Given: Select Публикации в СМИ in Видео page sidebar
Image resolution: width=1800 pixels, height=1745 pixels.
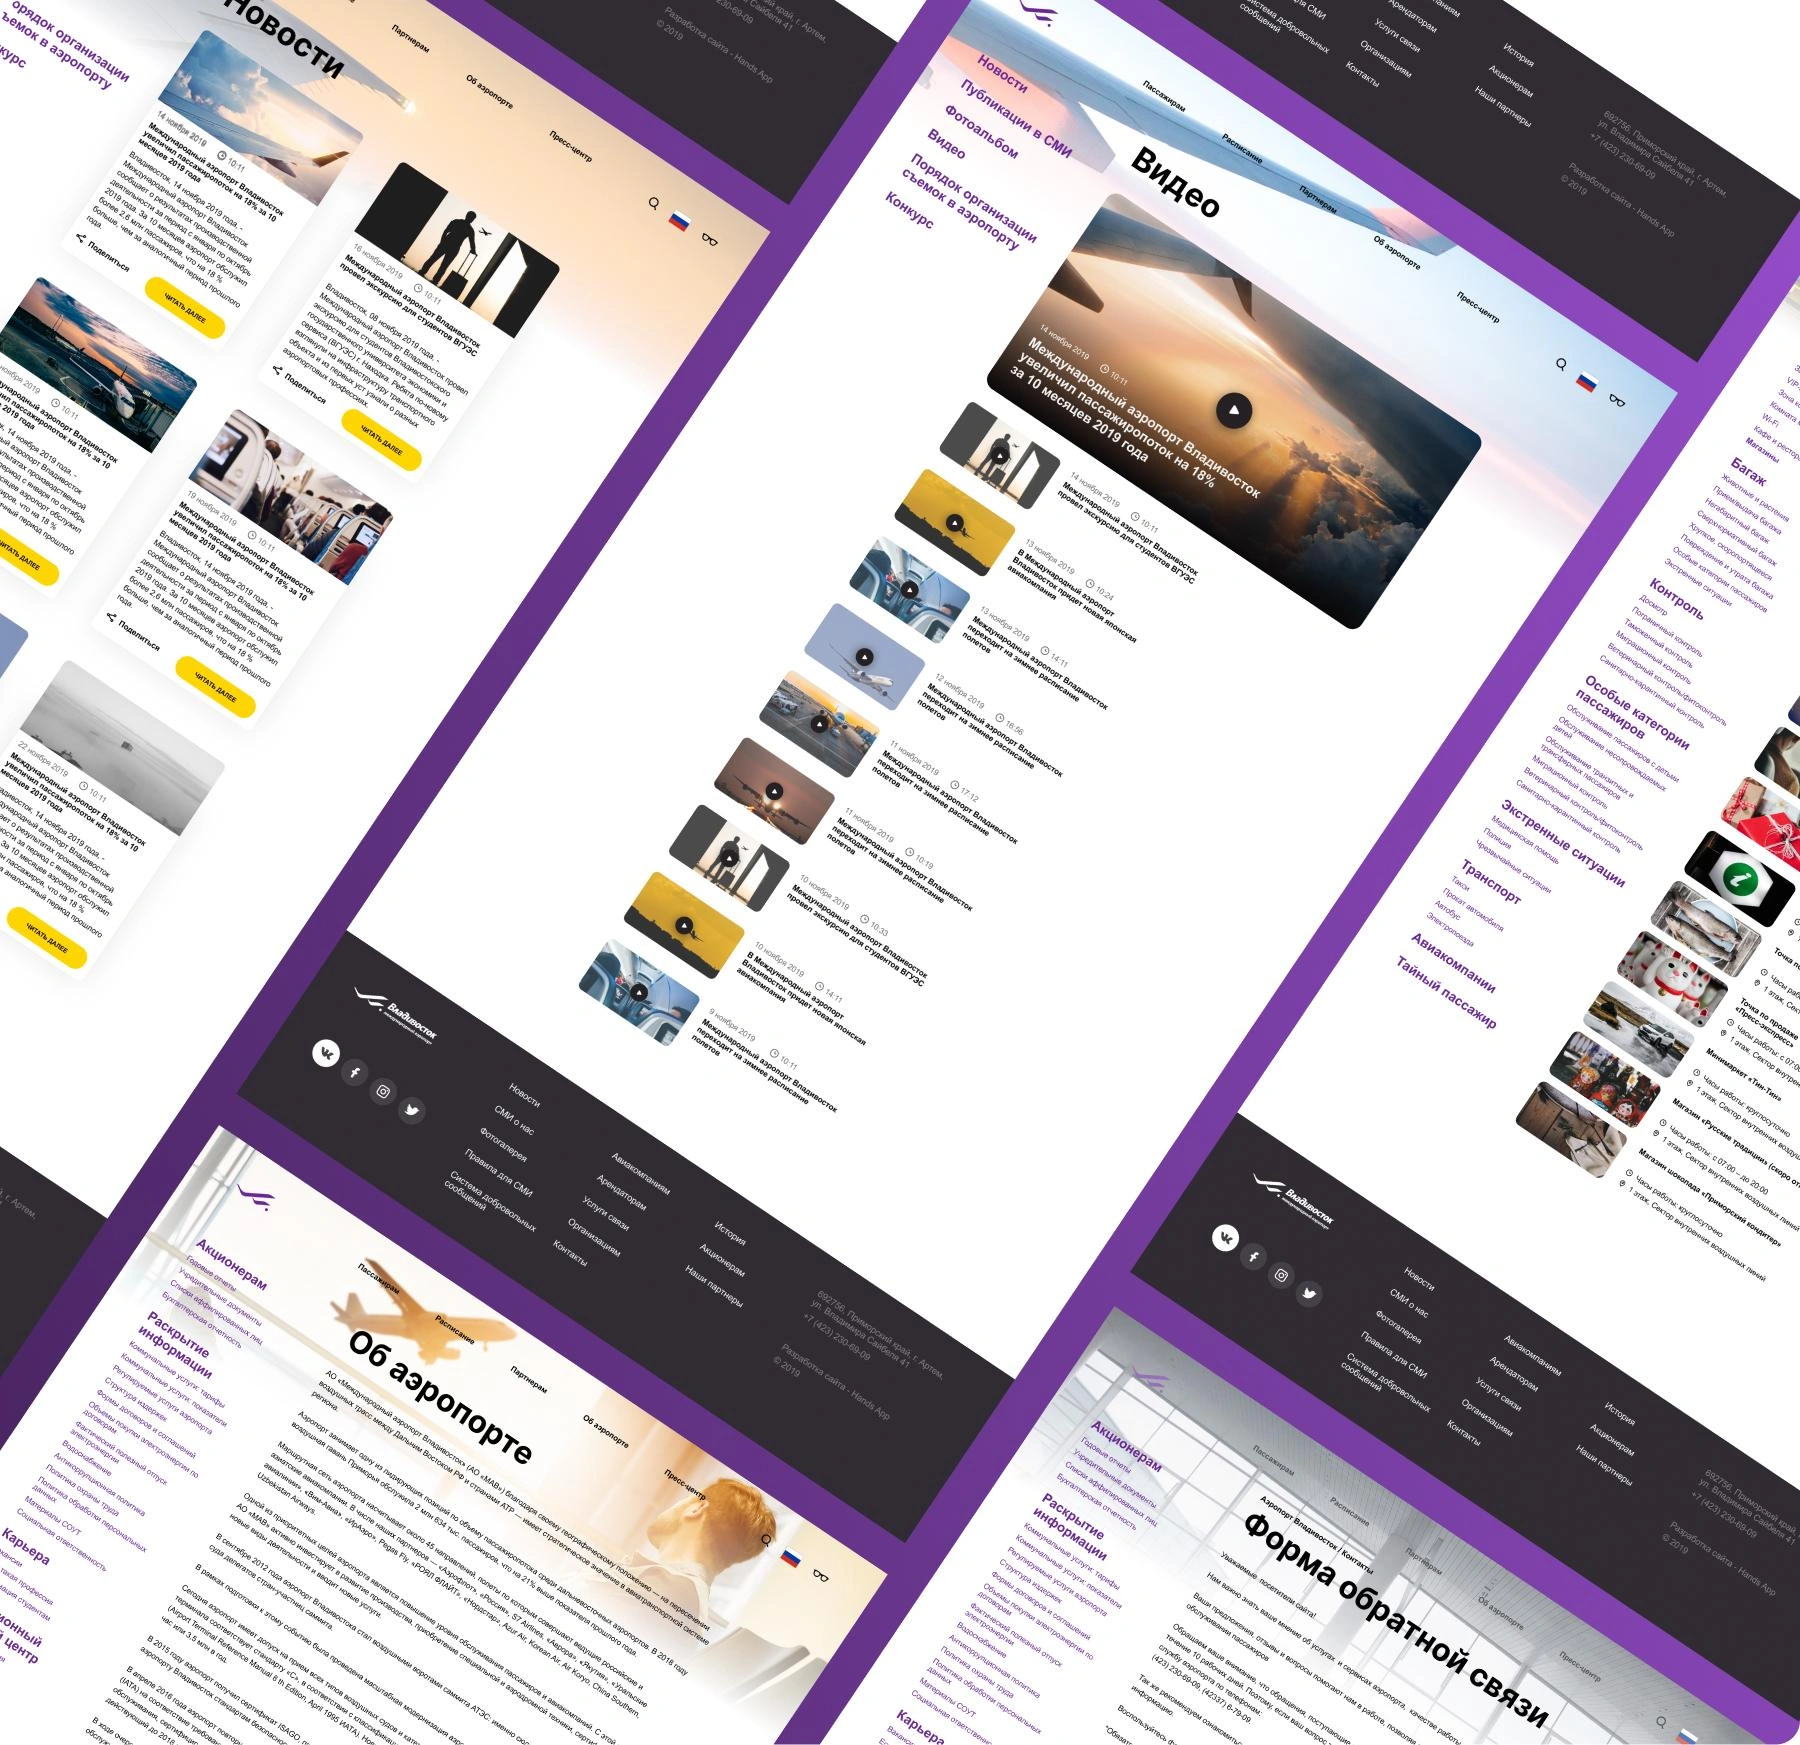Looking at the screenshot, I should (x=1016, y=119).
